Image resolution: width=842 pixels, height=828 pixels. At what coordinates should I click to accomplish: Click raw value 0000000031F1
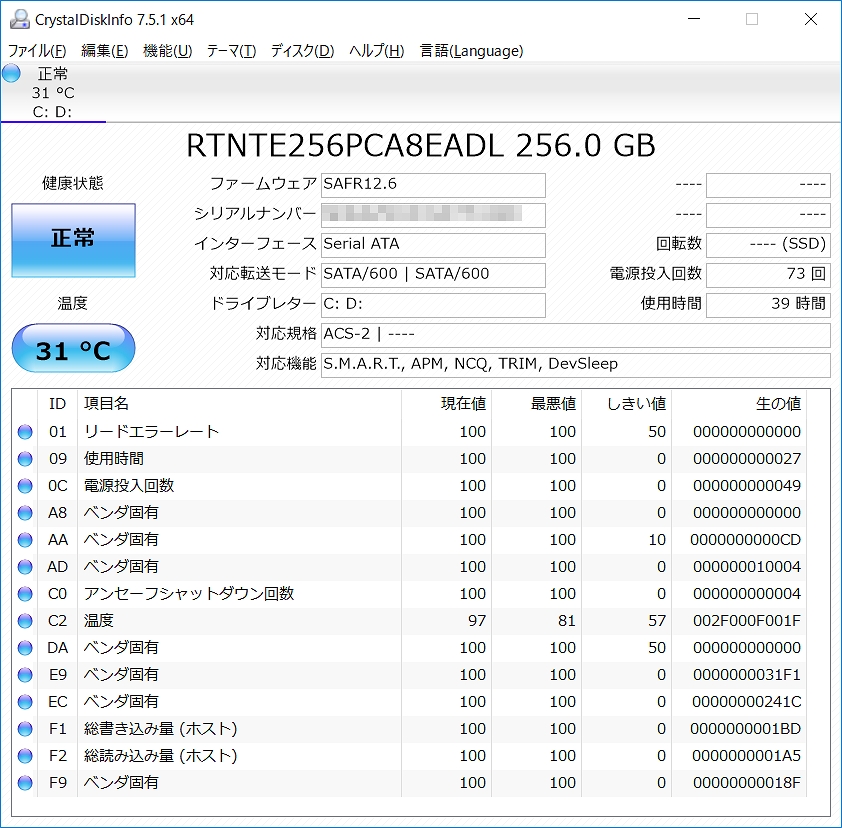[746, 674]
